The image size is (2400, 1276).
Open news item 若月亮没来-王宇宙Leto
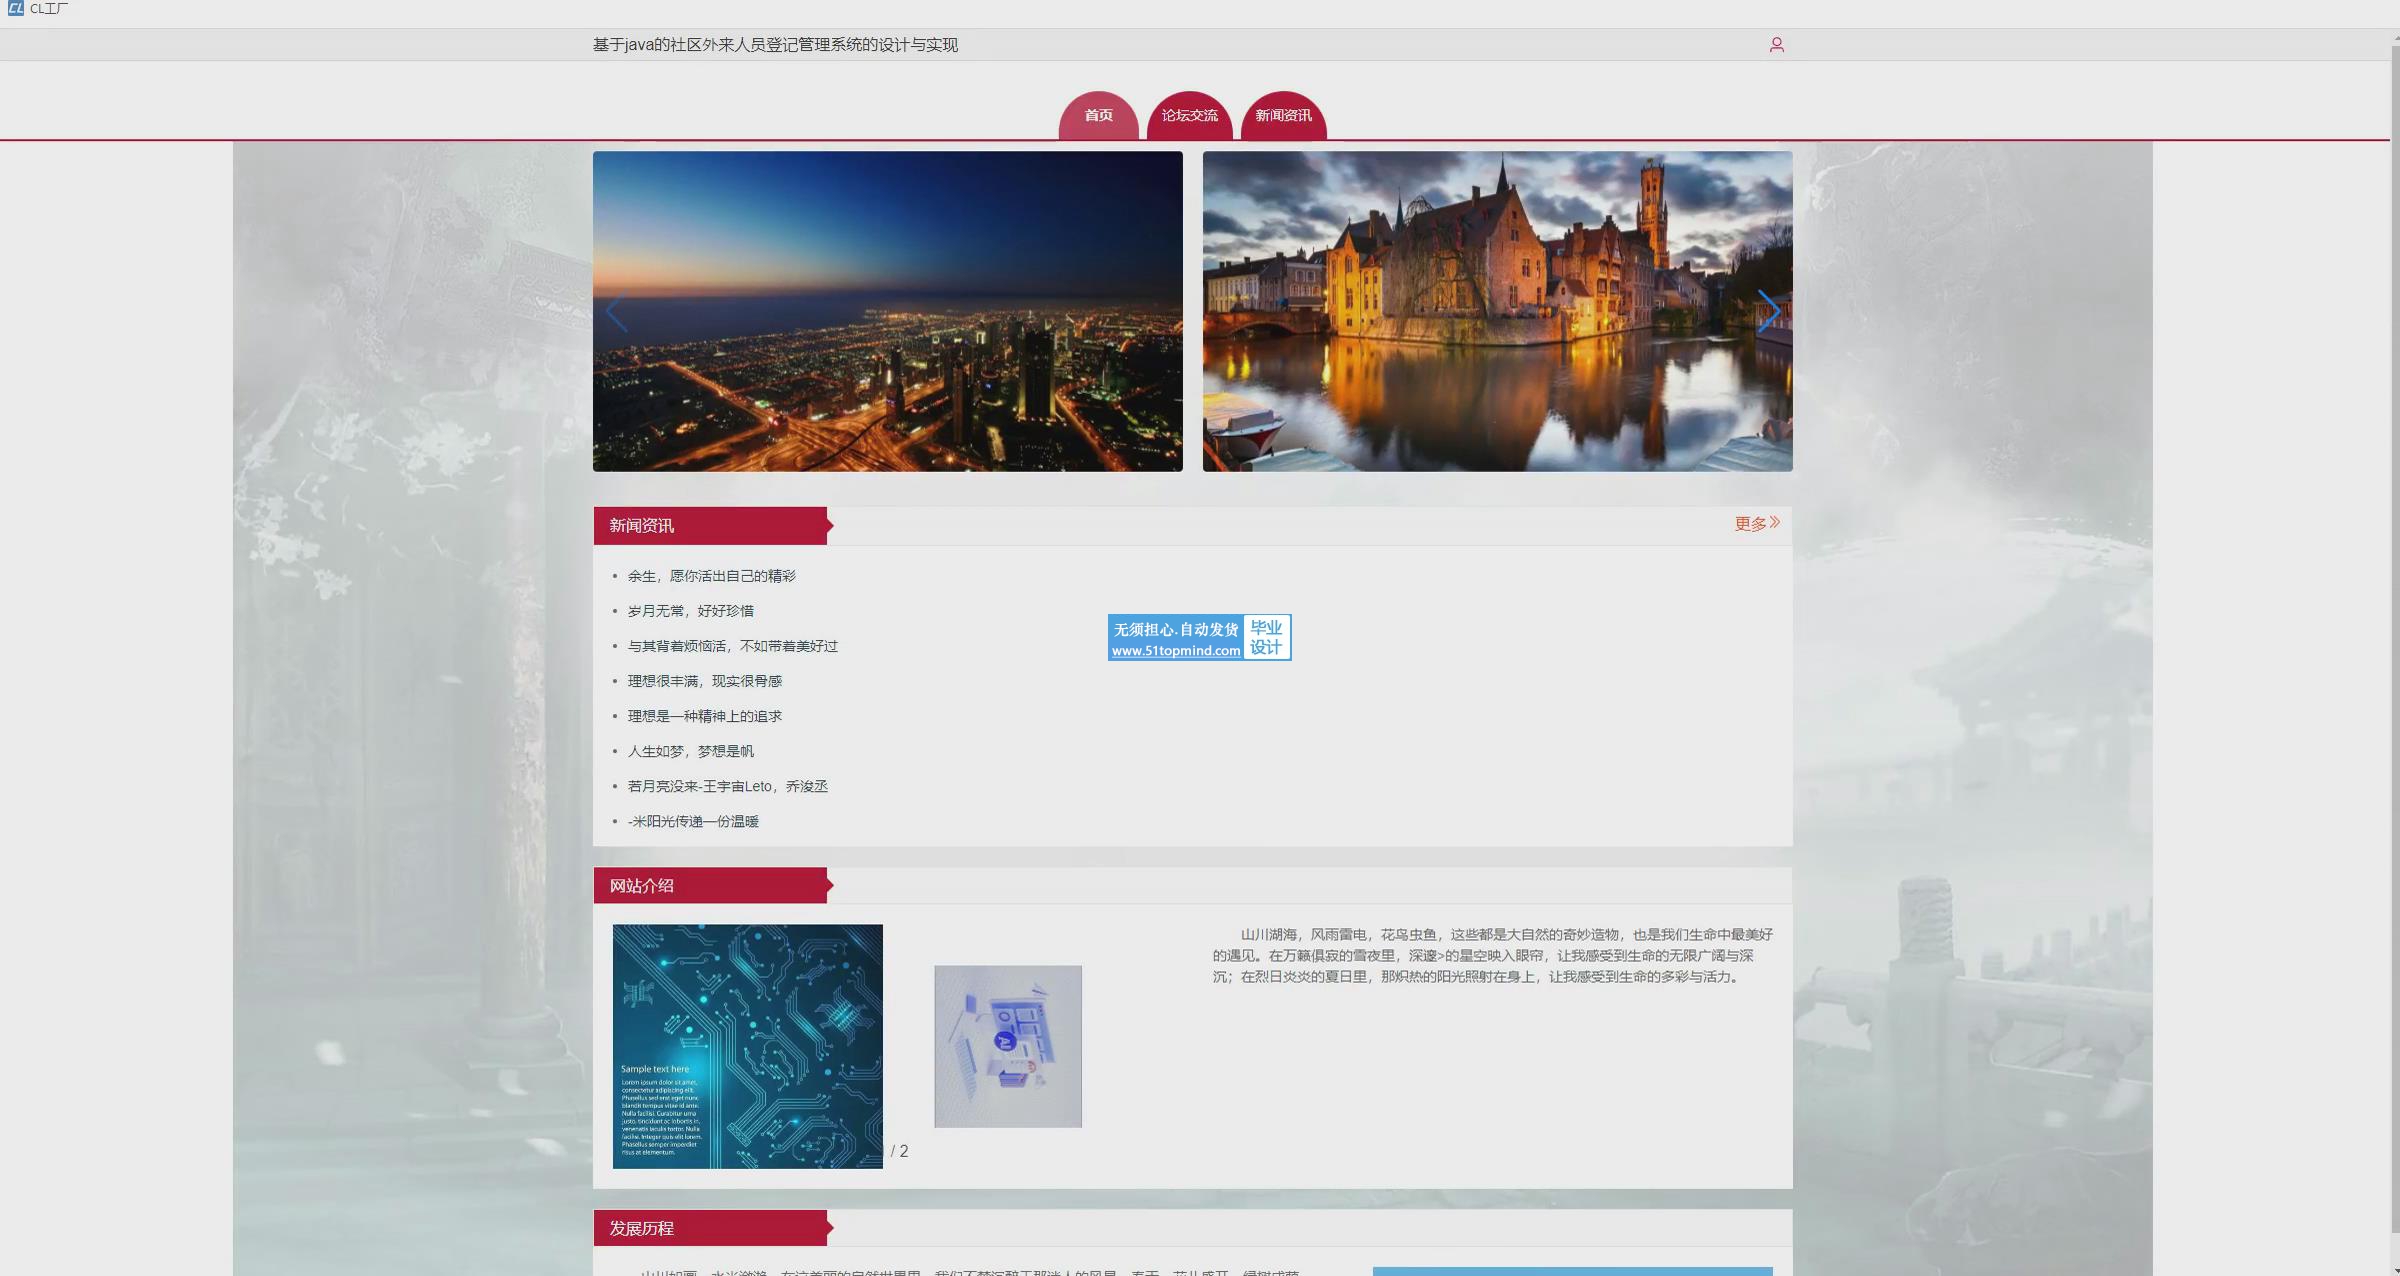coord(727,786)
